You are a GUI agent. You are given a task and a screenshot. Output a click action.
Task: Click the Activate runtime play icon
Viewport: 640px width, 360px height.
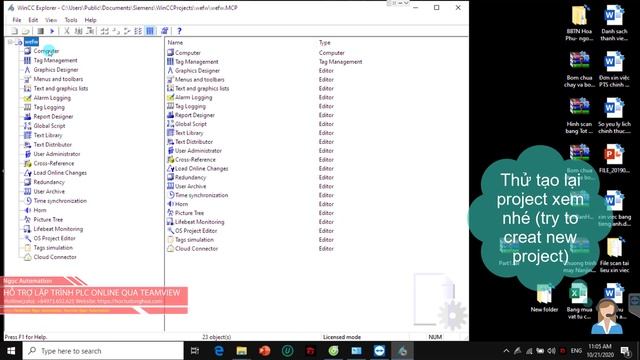coord(52,31)
